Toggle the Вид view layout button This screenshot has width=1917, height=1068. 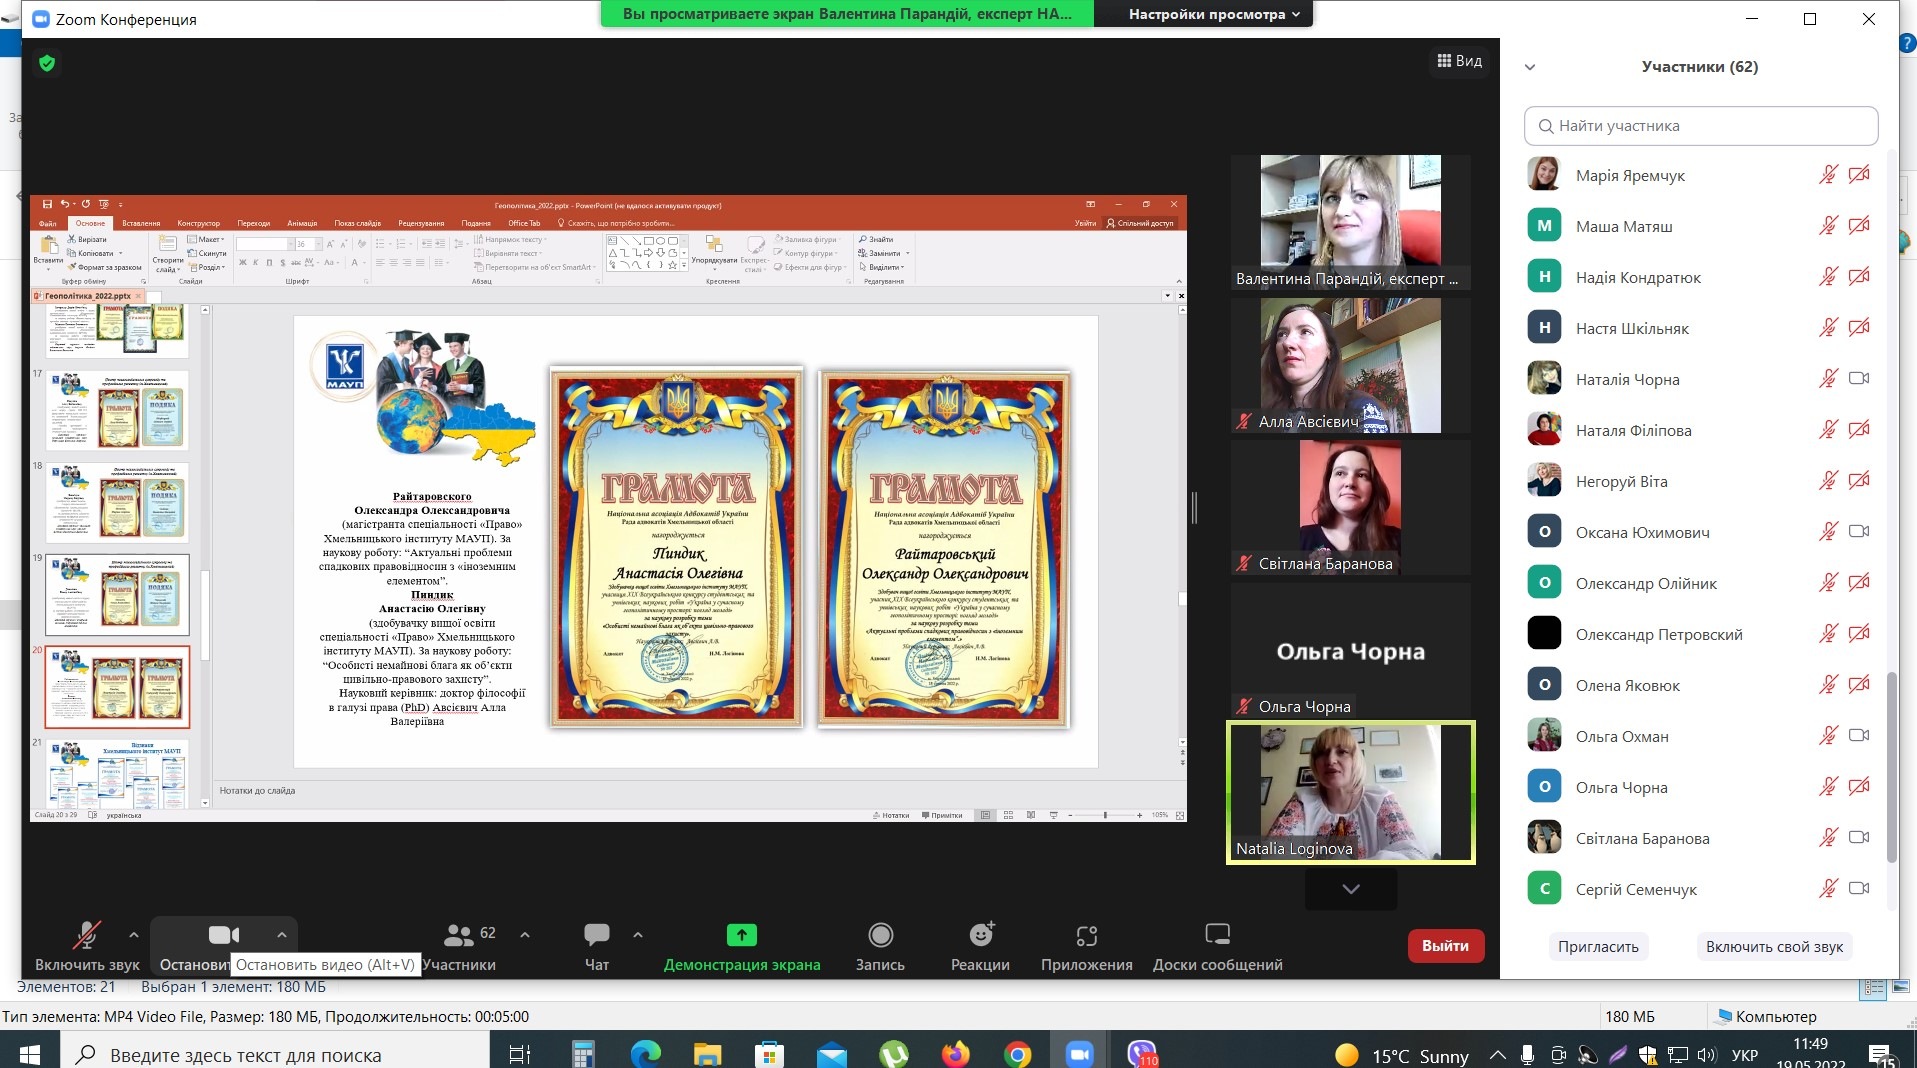[x=1459, y=61]
